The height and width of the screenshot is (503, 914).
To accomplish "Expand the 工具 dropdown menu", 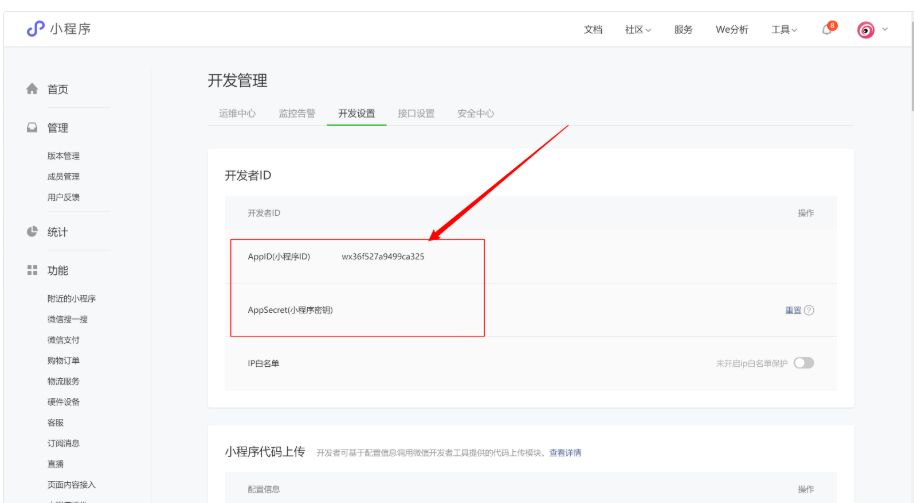I will [784, 30].
